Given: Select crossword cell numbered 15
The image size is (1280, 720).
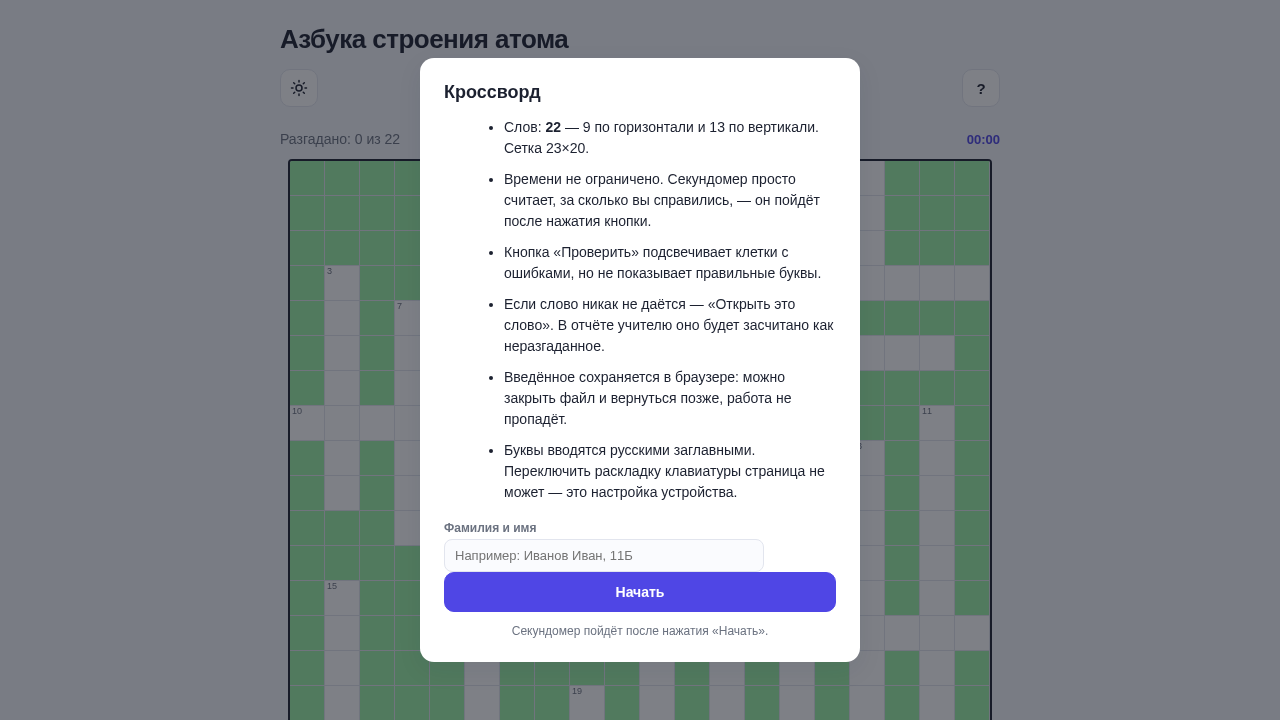Looking at the screenshot, I should click(x=342, y=598).
